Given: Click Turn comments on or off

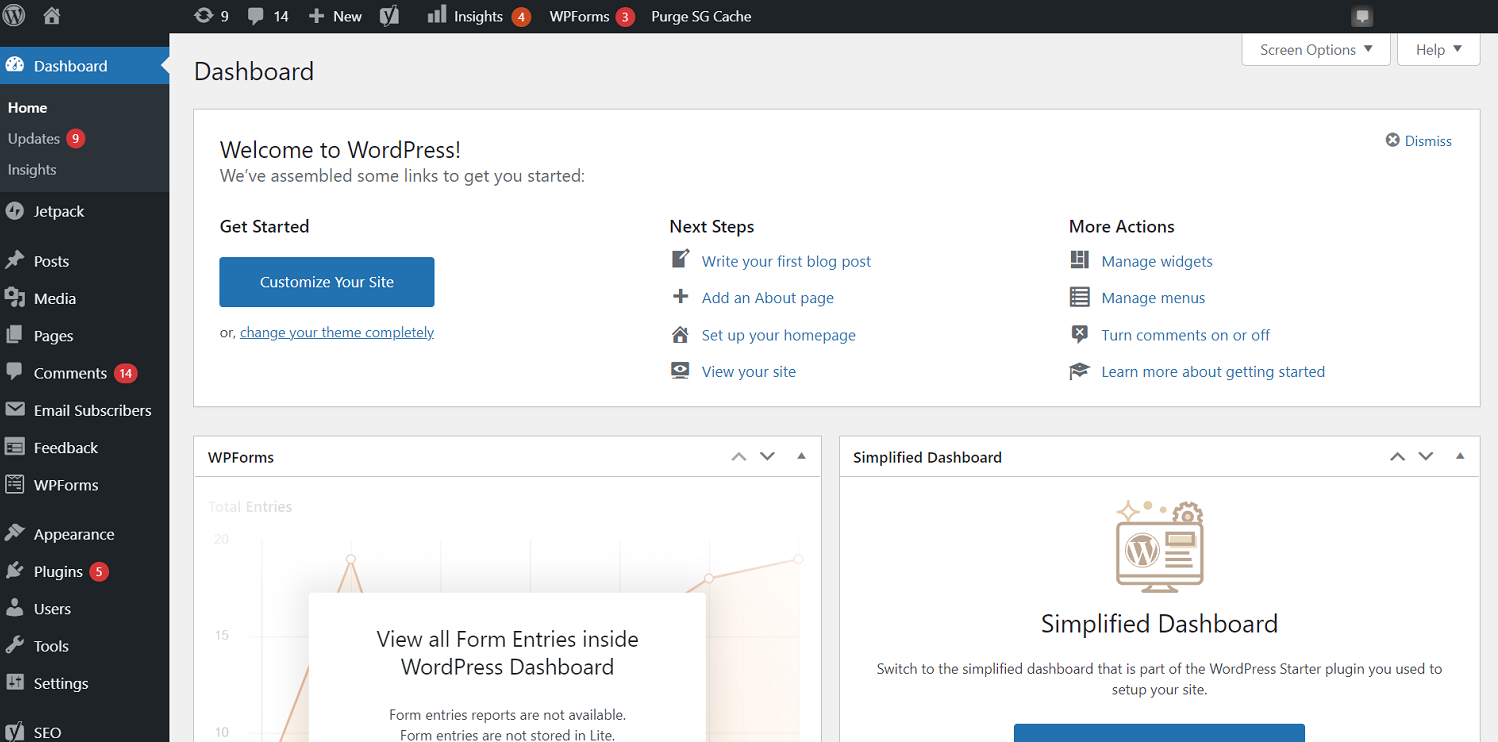Looking at the screenshot, I should 1186,335.
